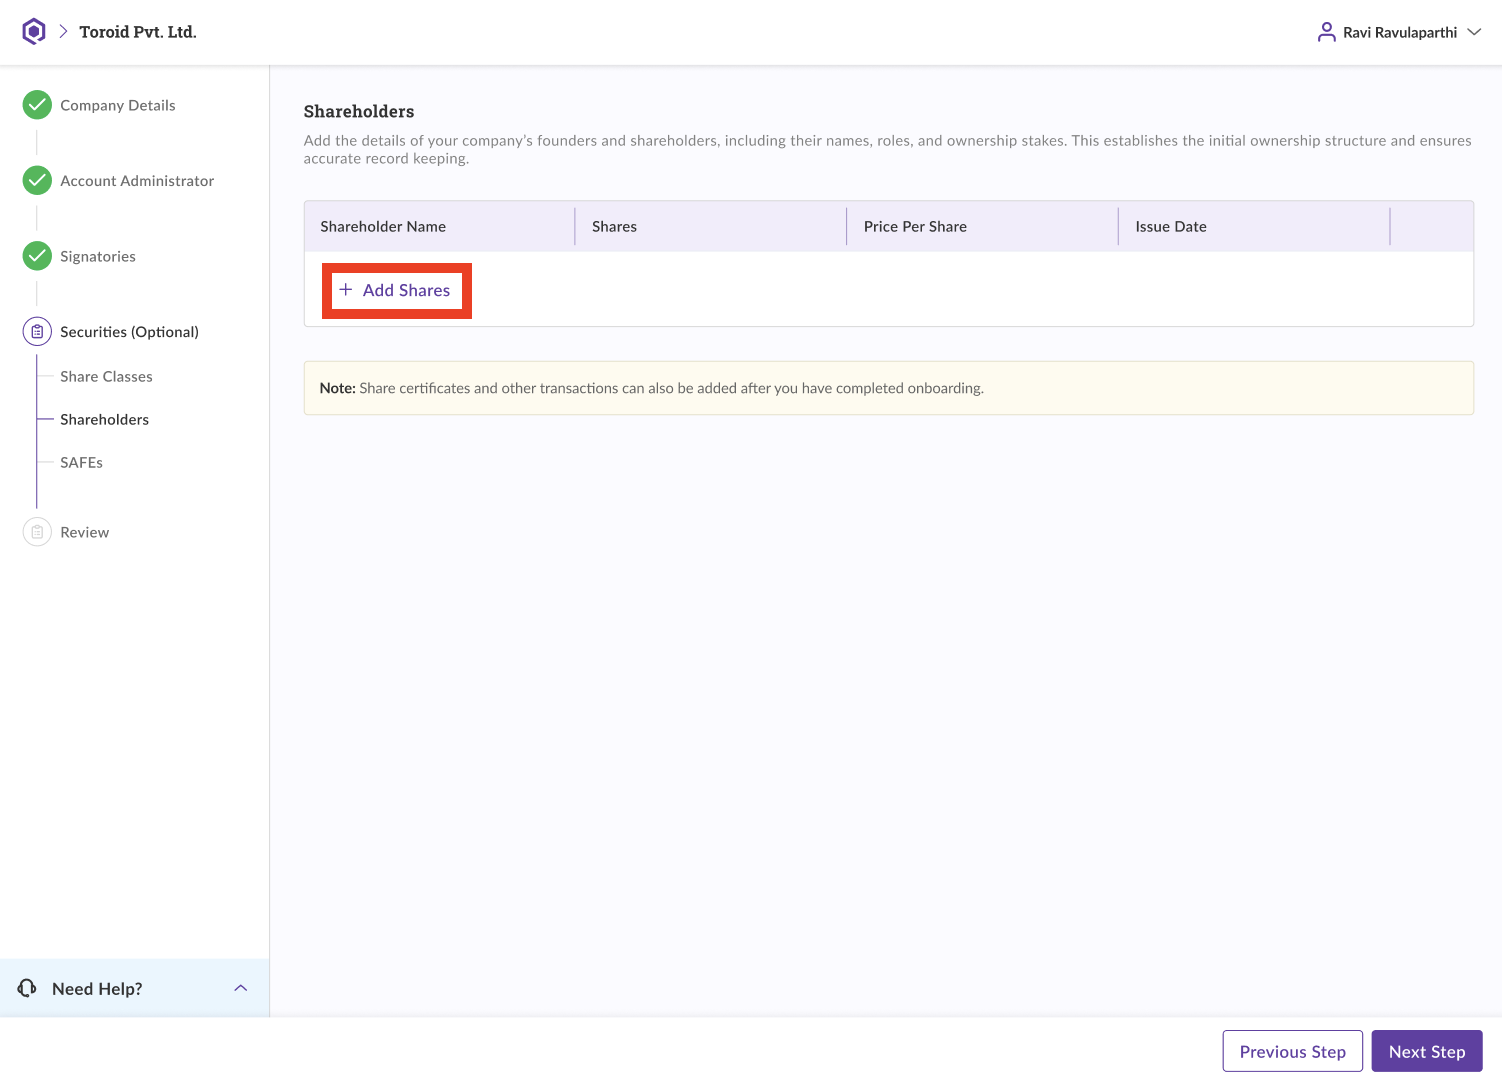Expand the Need Help panel chevron
Image resolution: width=1502 pixels, height=1082 pixels.
click(240, 988)
